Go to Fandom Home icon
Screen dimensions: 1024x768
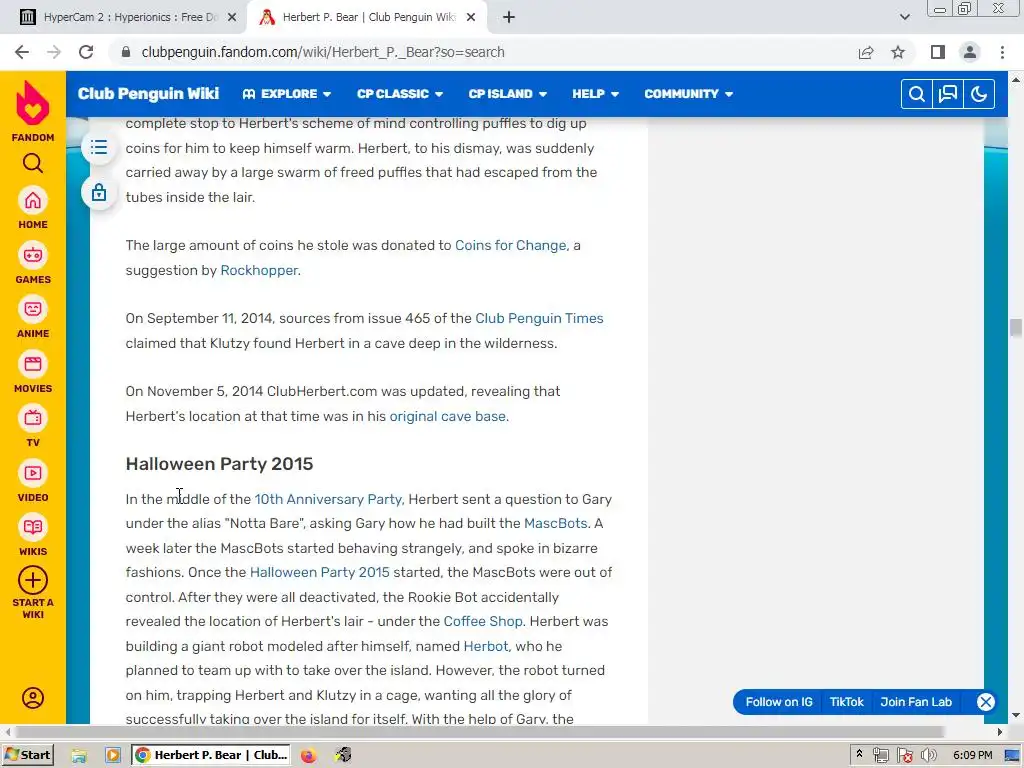coord(33,201)
